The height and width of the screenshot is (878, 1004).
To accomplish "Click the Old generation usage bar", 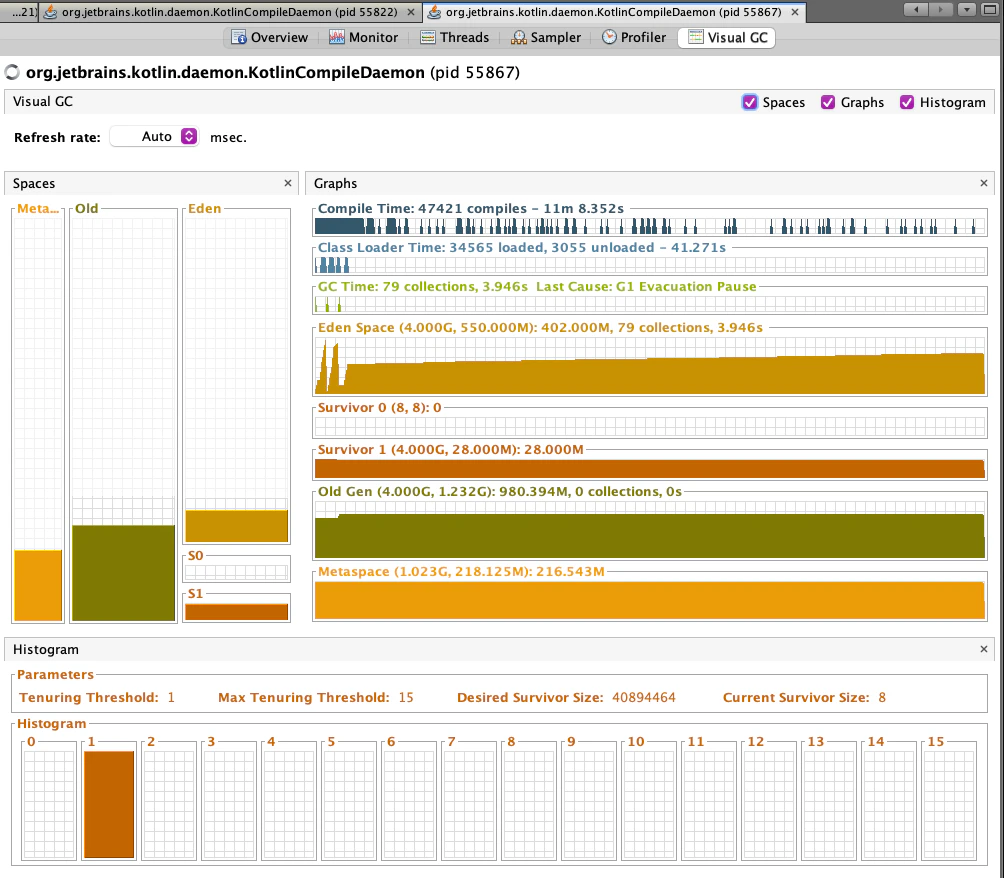I will point(123,573).
